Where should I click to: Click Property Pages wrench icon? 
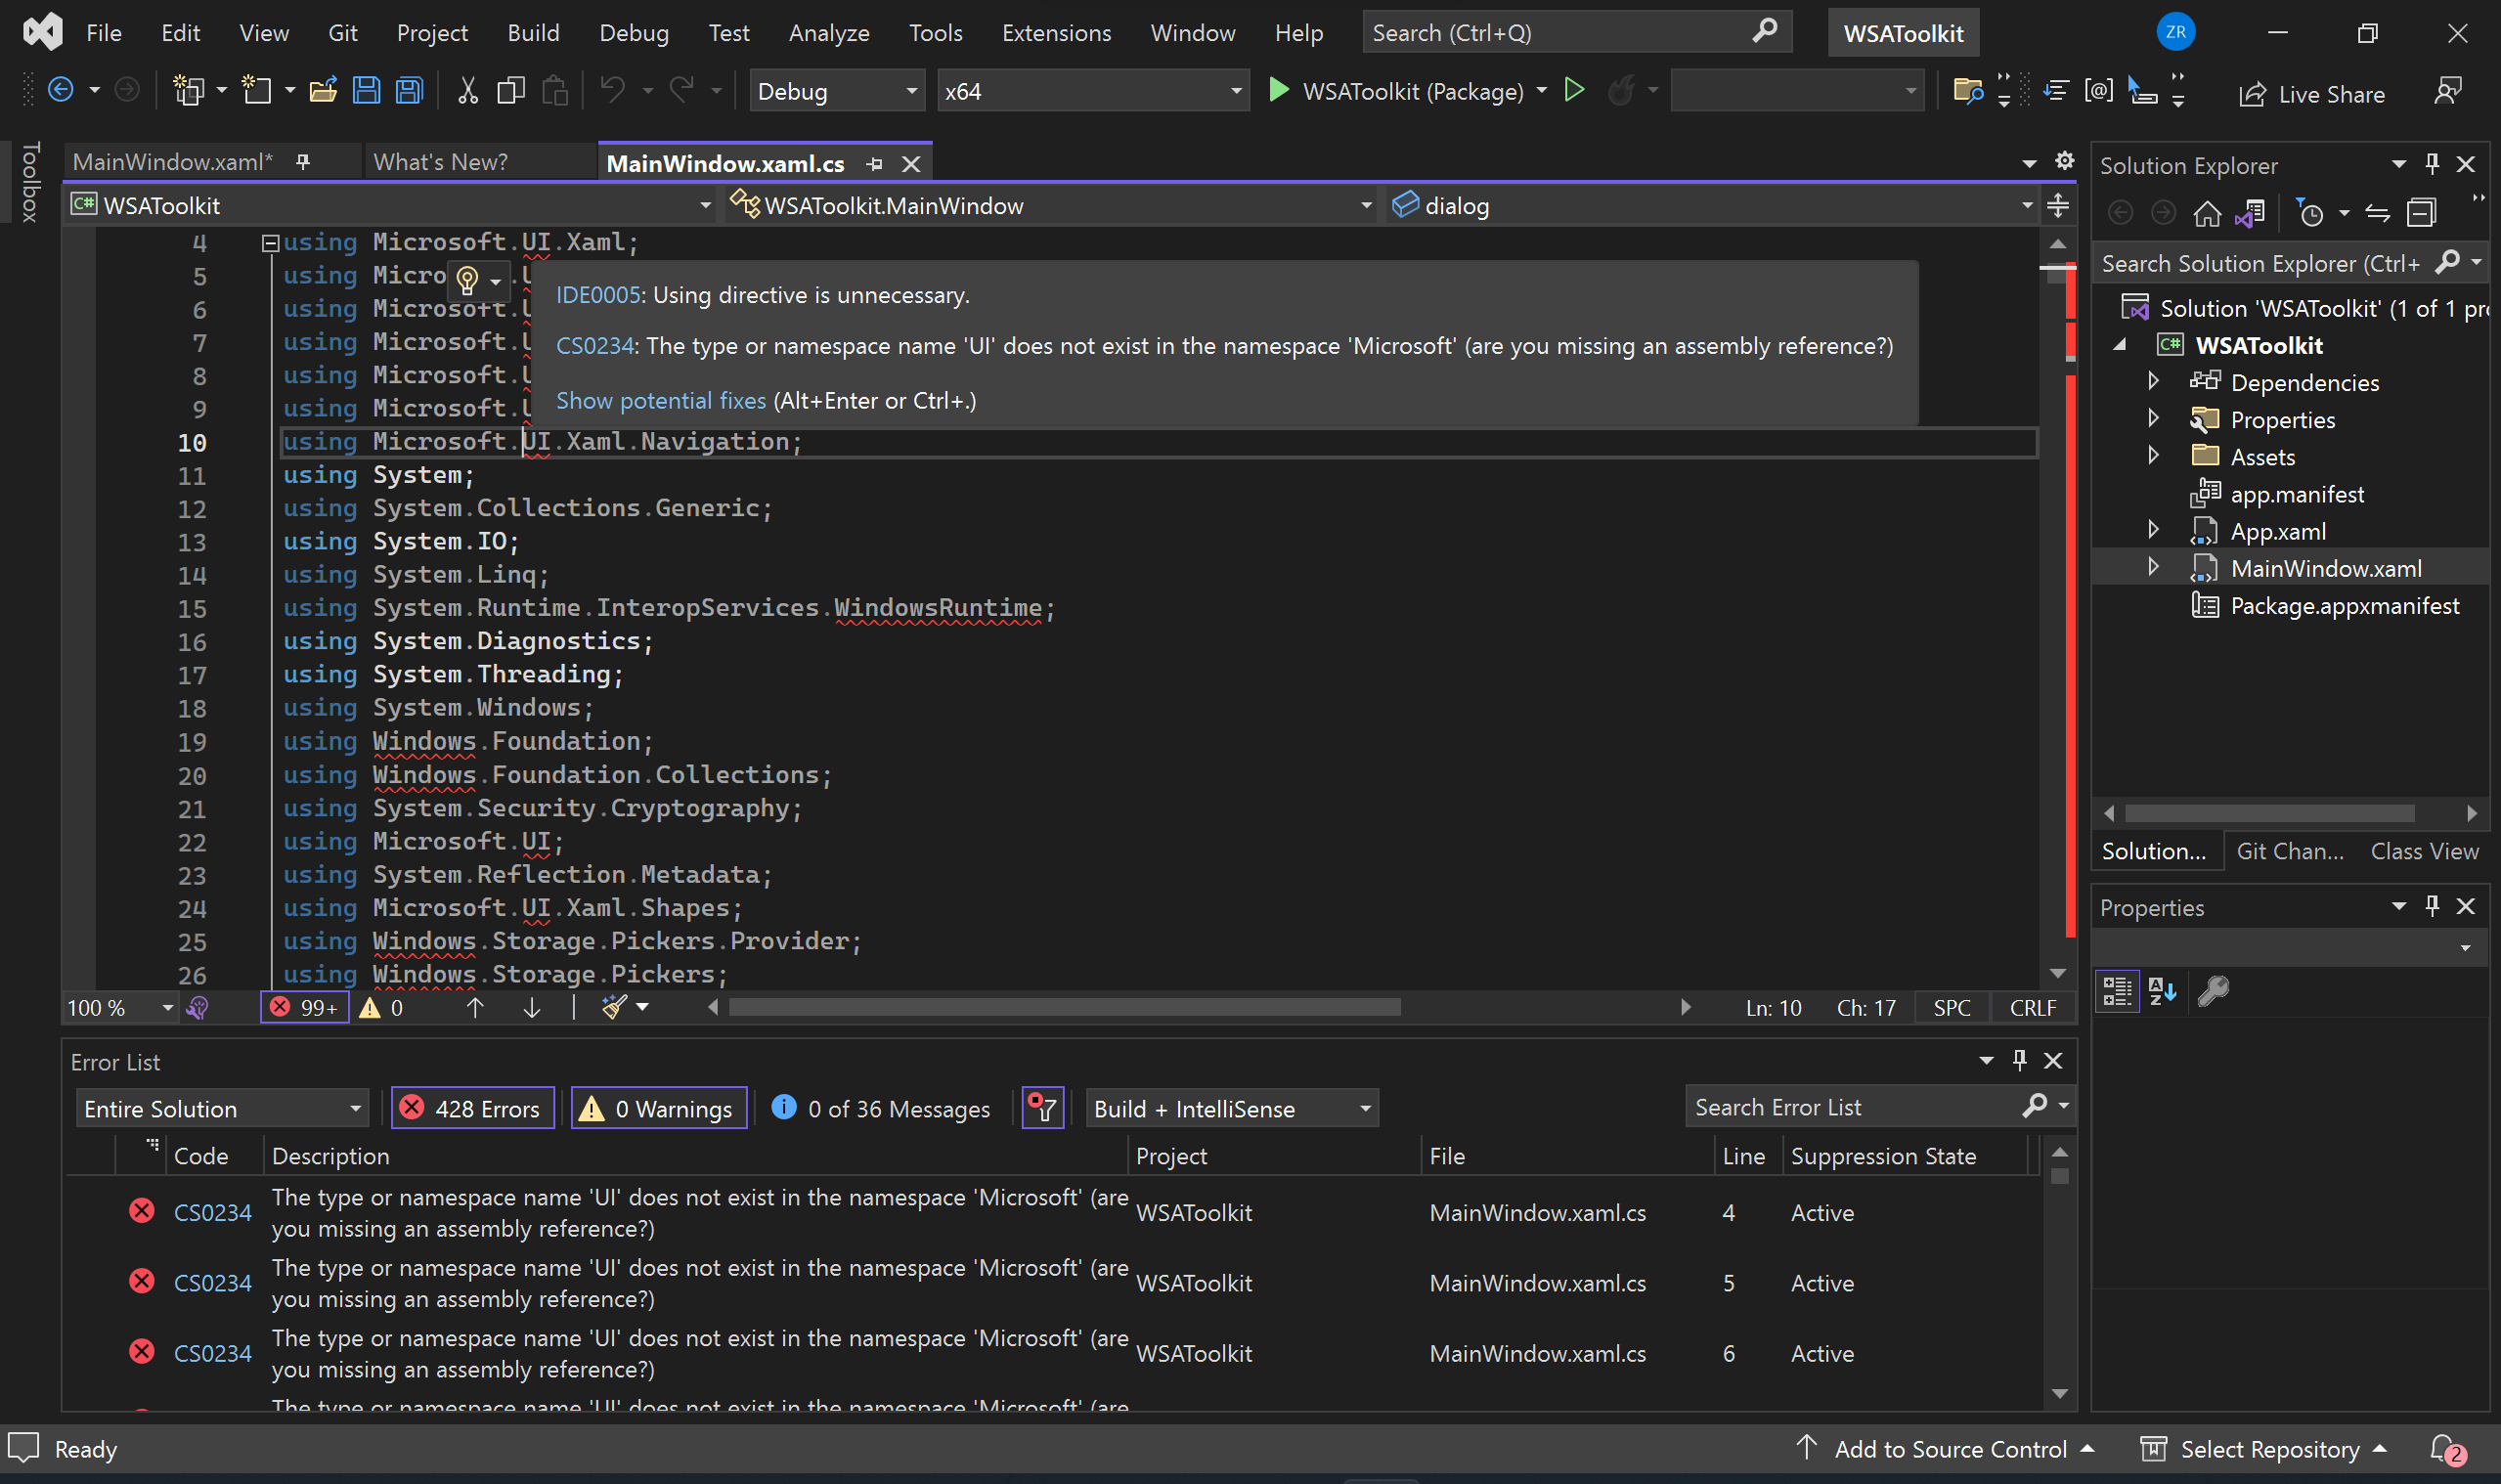tap(2214, 991)
